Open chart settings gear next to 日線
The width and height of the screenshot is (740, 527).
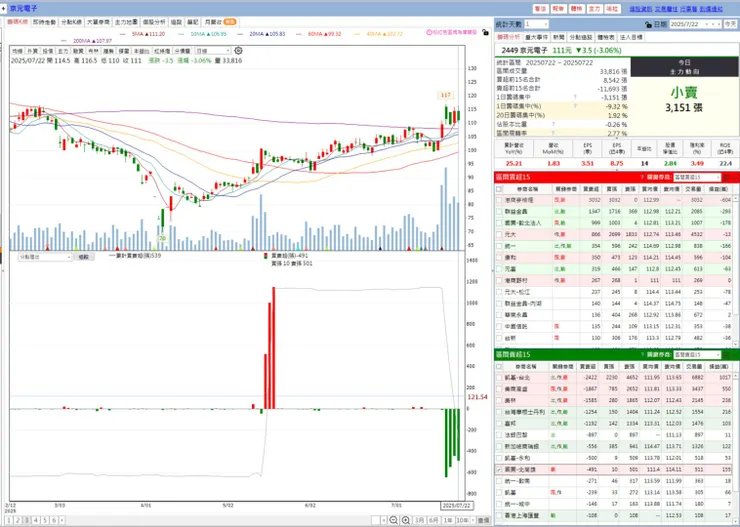pyautogui.click(x=238, y=50)
